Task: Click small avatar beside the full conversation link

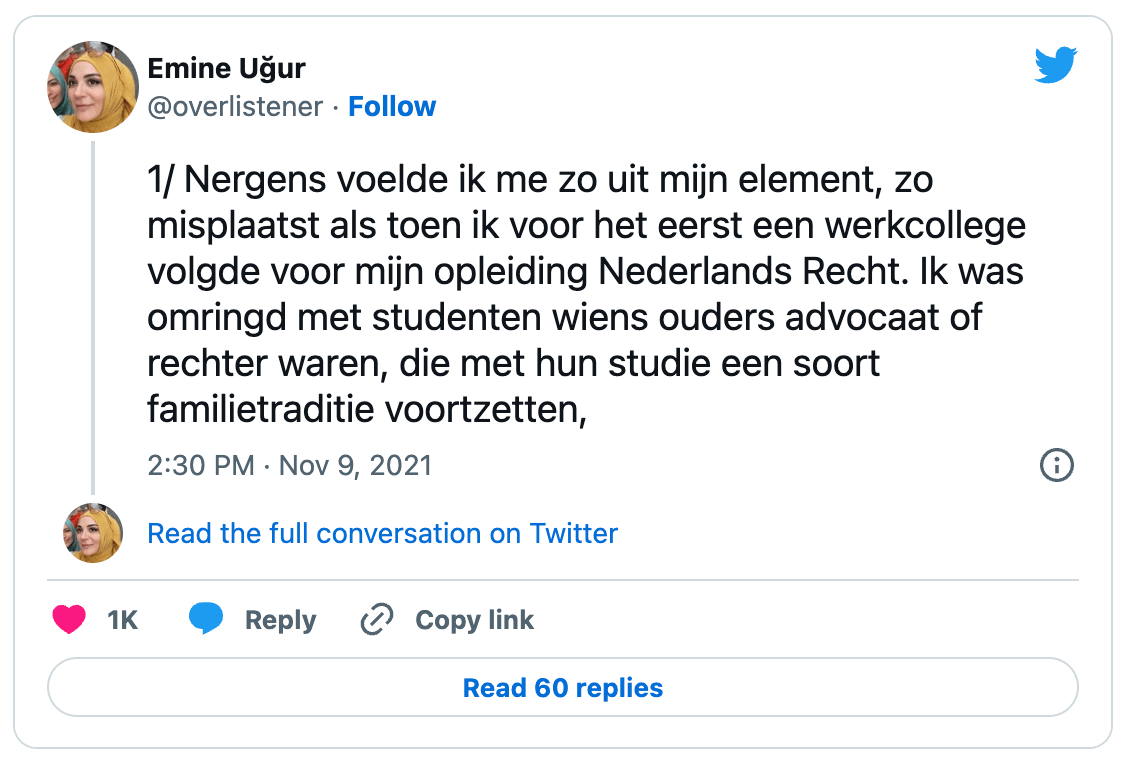Action: [93, 533]
